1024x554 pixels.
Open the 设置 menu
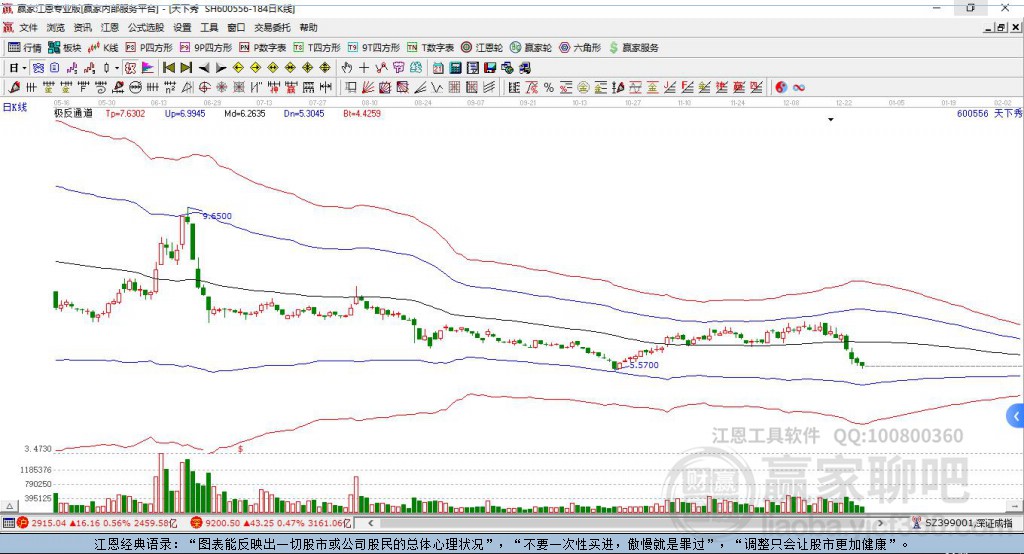click(x=182, y=27)
